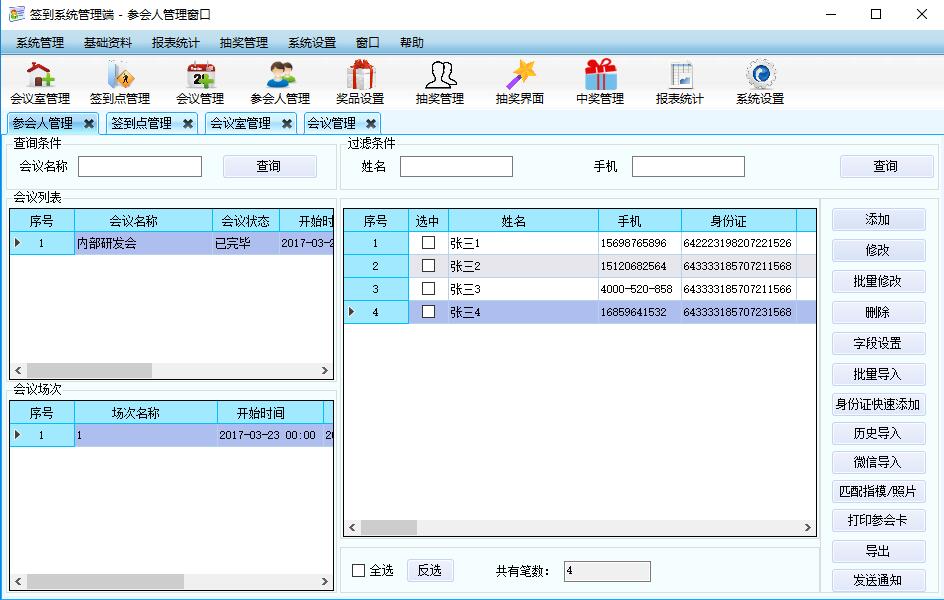Tick the checkbox in 张三3 row
Screen dimensions: 944x600
pos(428,289)
